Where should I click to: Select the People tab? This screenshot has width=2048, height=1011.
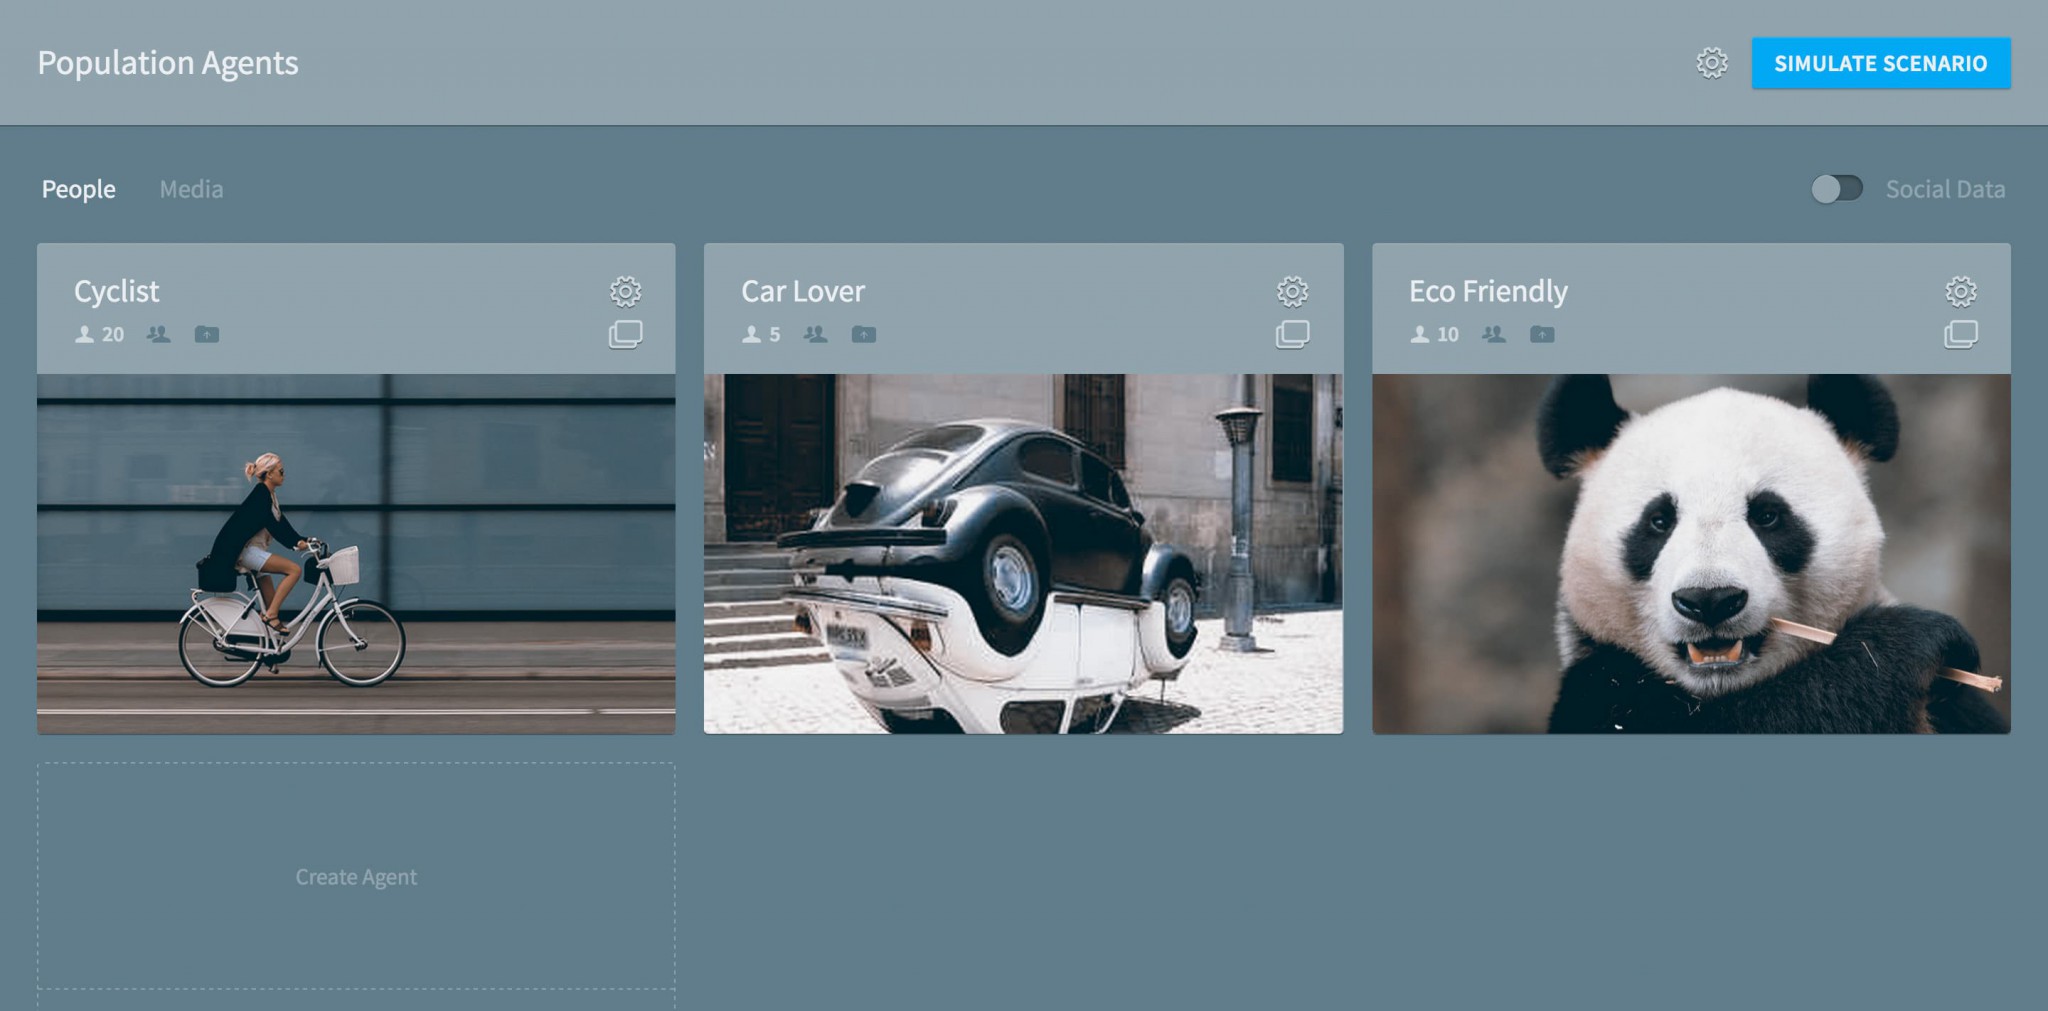79,188
